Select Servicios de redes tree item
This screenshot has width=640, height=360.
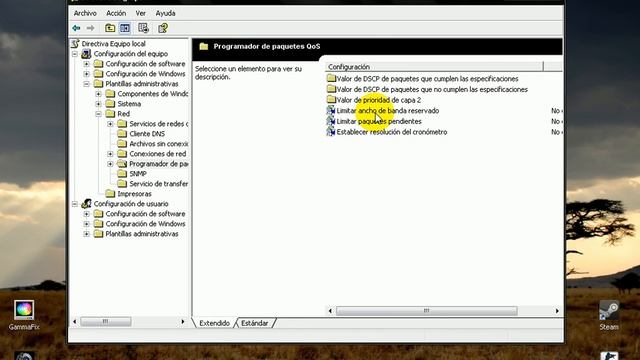158,124
